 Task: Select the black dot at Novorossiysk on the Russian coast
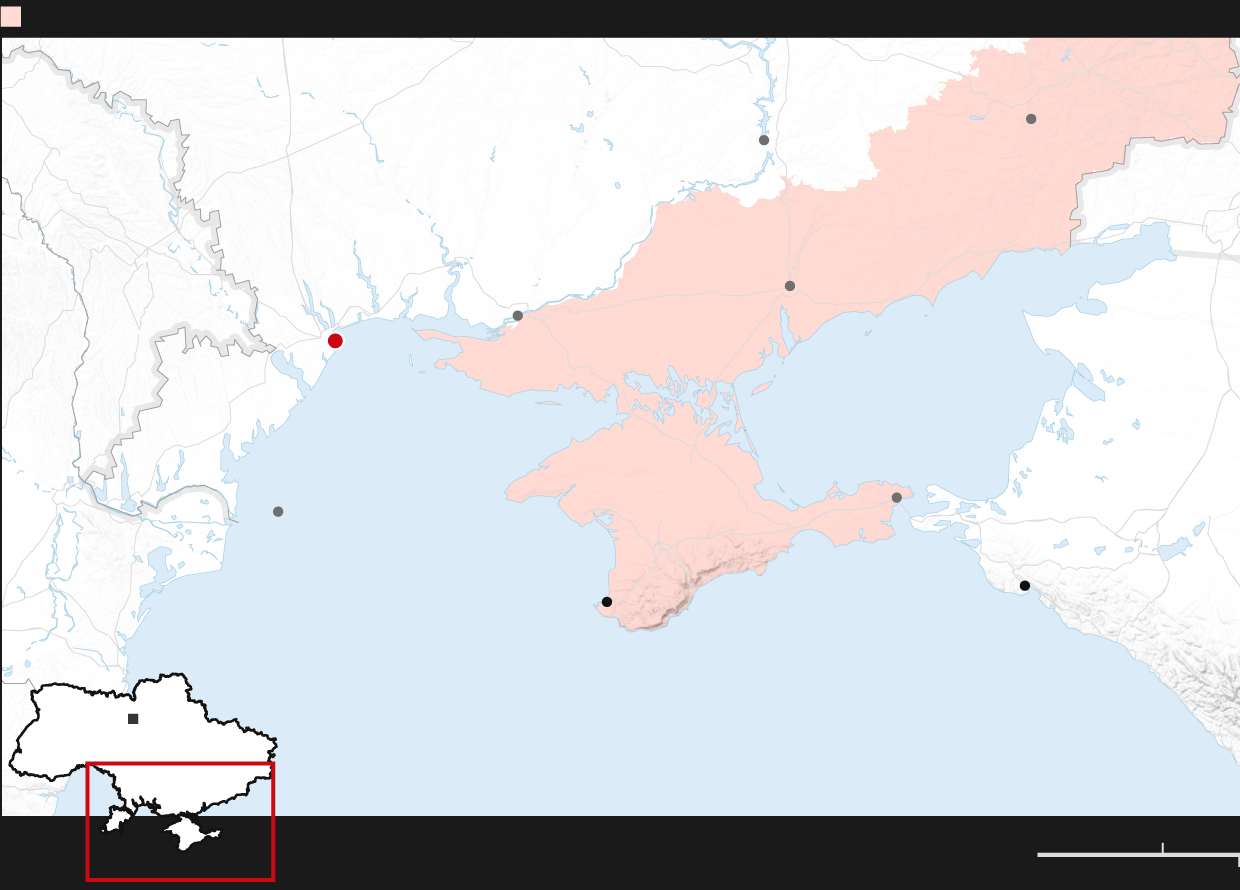pos(1025,586)
